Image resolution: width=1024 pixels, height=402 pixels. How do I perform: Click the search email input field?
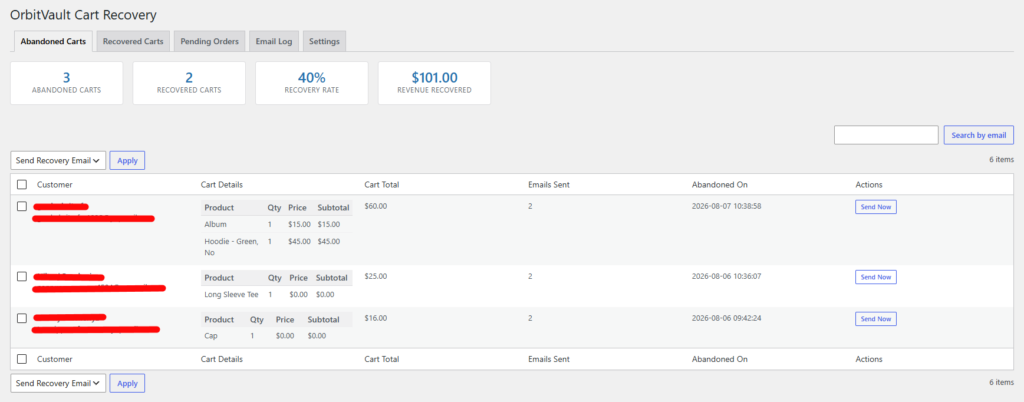886,135
